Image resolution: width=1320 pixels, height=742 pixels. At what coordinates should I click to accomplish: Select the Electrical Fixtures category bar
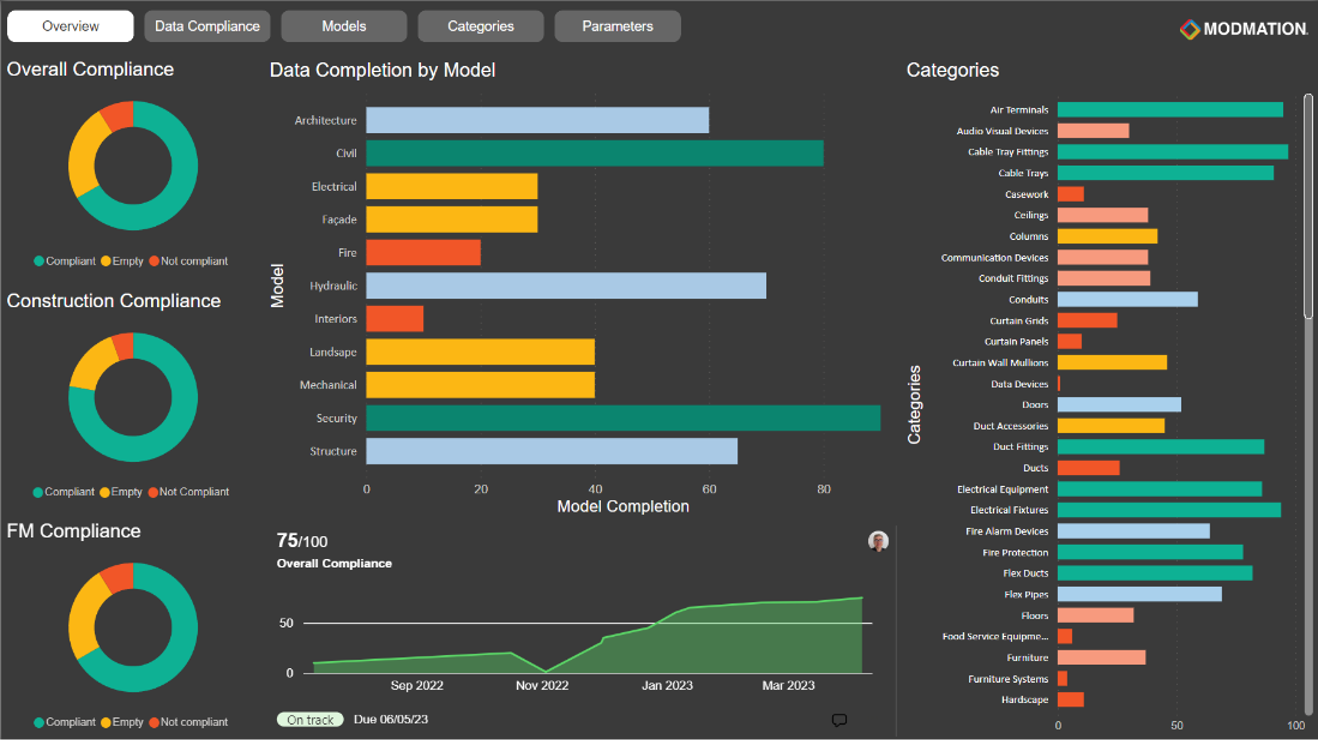(1169, 510)
